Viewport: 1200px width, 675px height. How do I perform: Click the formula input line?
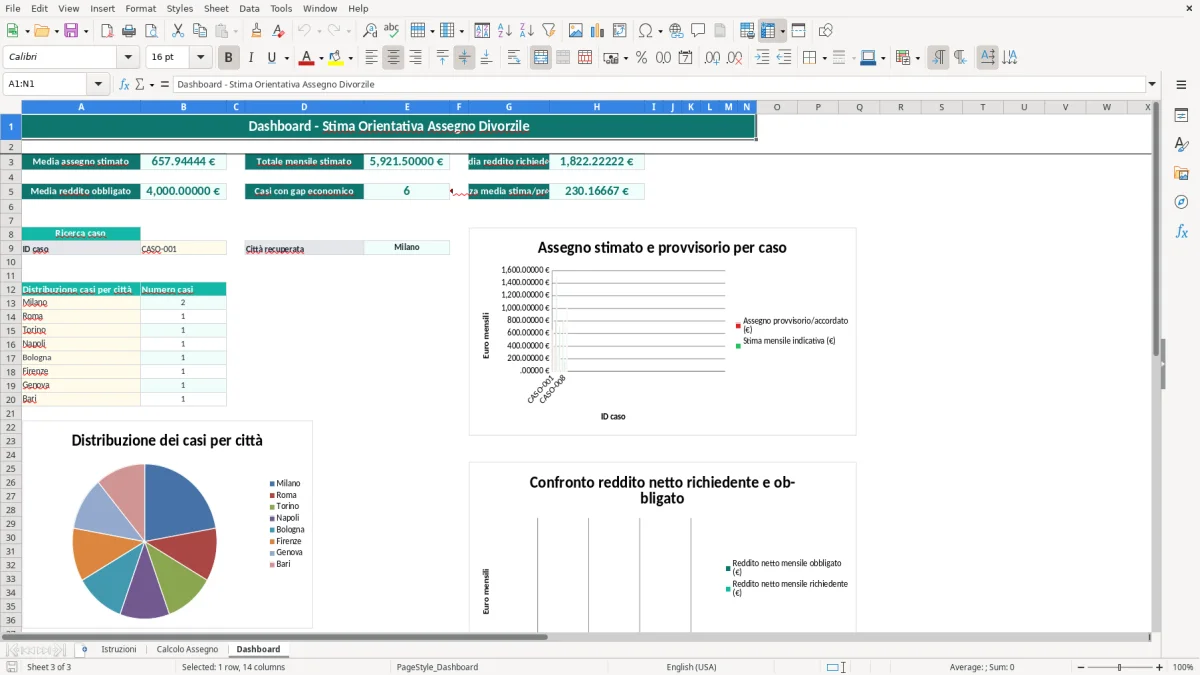click(659, 84)
